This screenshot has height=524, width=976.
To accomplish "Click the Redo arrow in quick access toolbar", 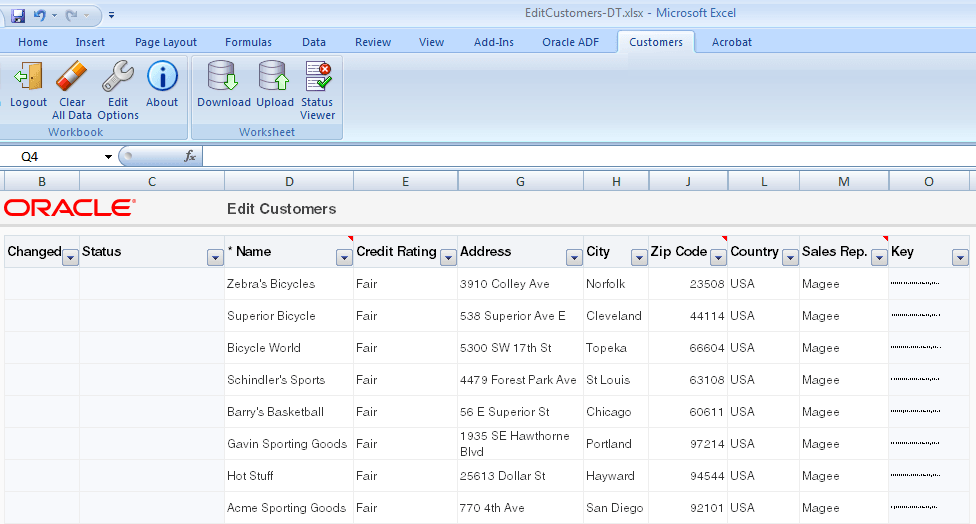I will tap(72, 15).
